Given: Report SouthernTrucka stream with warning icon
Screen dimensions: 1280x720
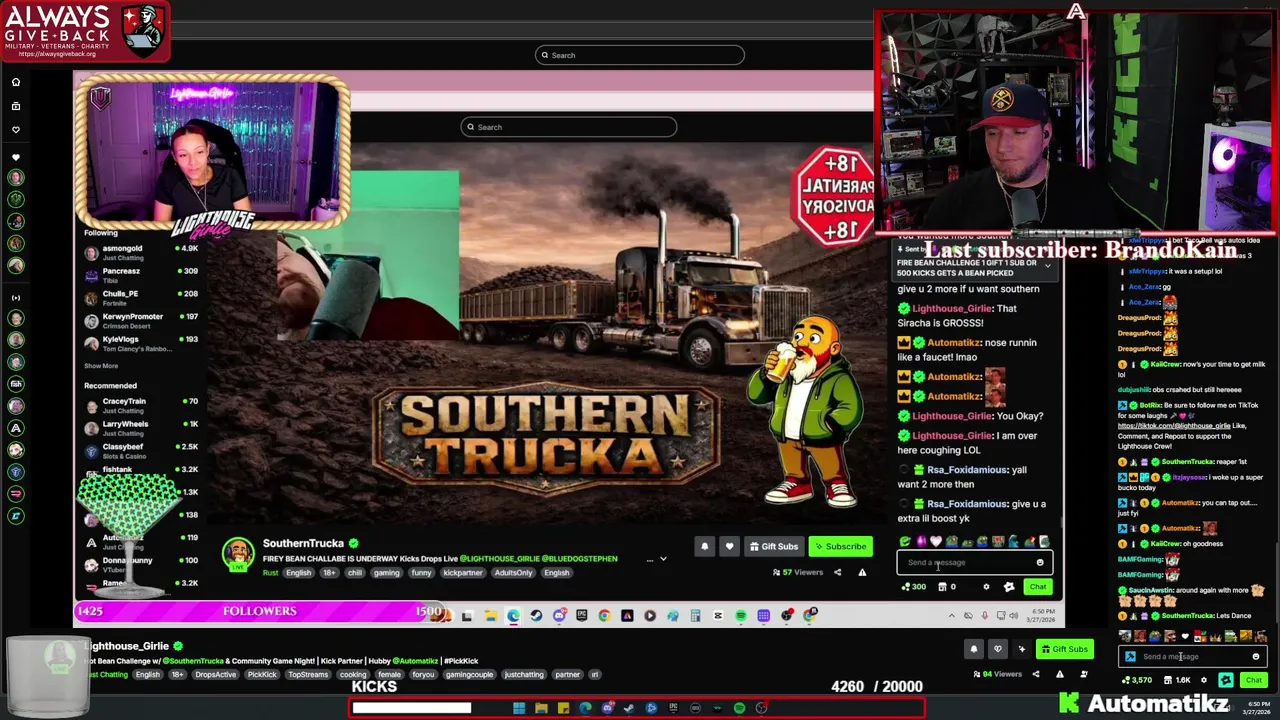Looking at the screenshot, I should (862, 572).
